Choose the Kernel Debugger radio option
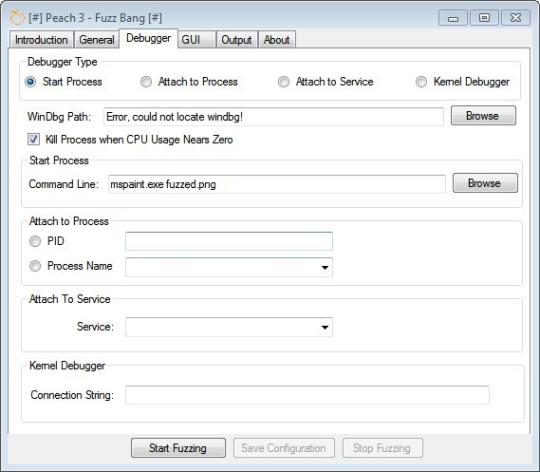 point(421,82)
